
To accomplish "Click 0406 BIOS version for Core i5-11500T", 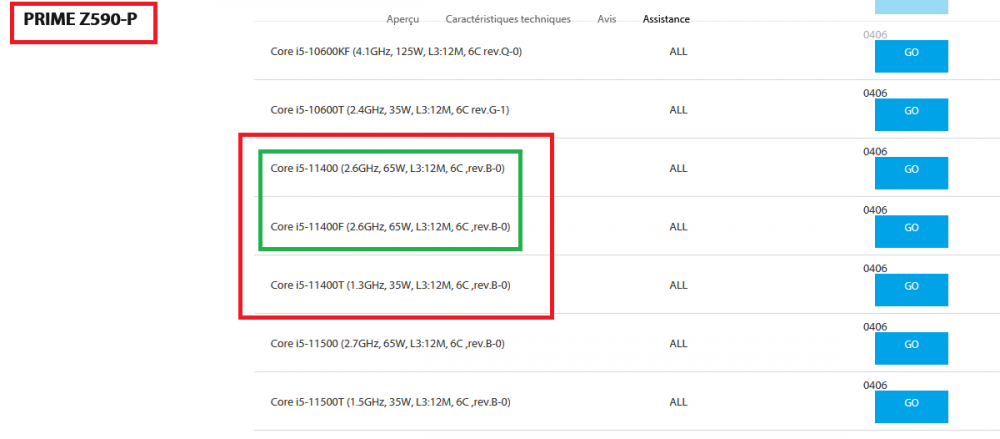I will tap(874, 385).
